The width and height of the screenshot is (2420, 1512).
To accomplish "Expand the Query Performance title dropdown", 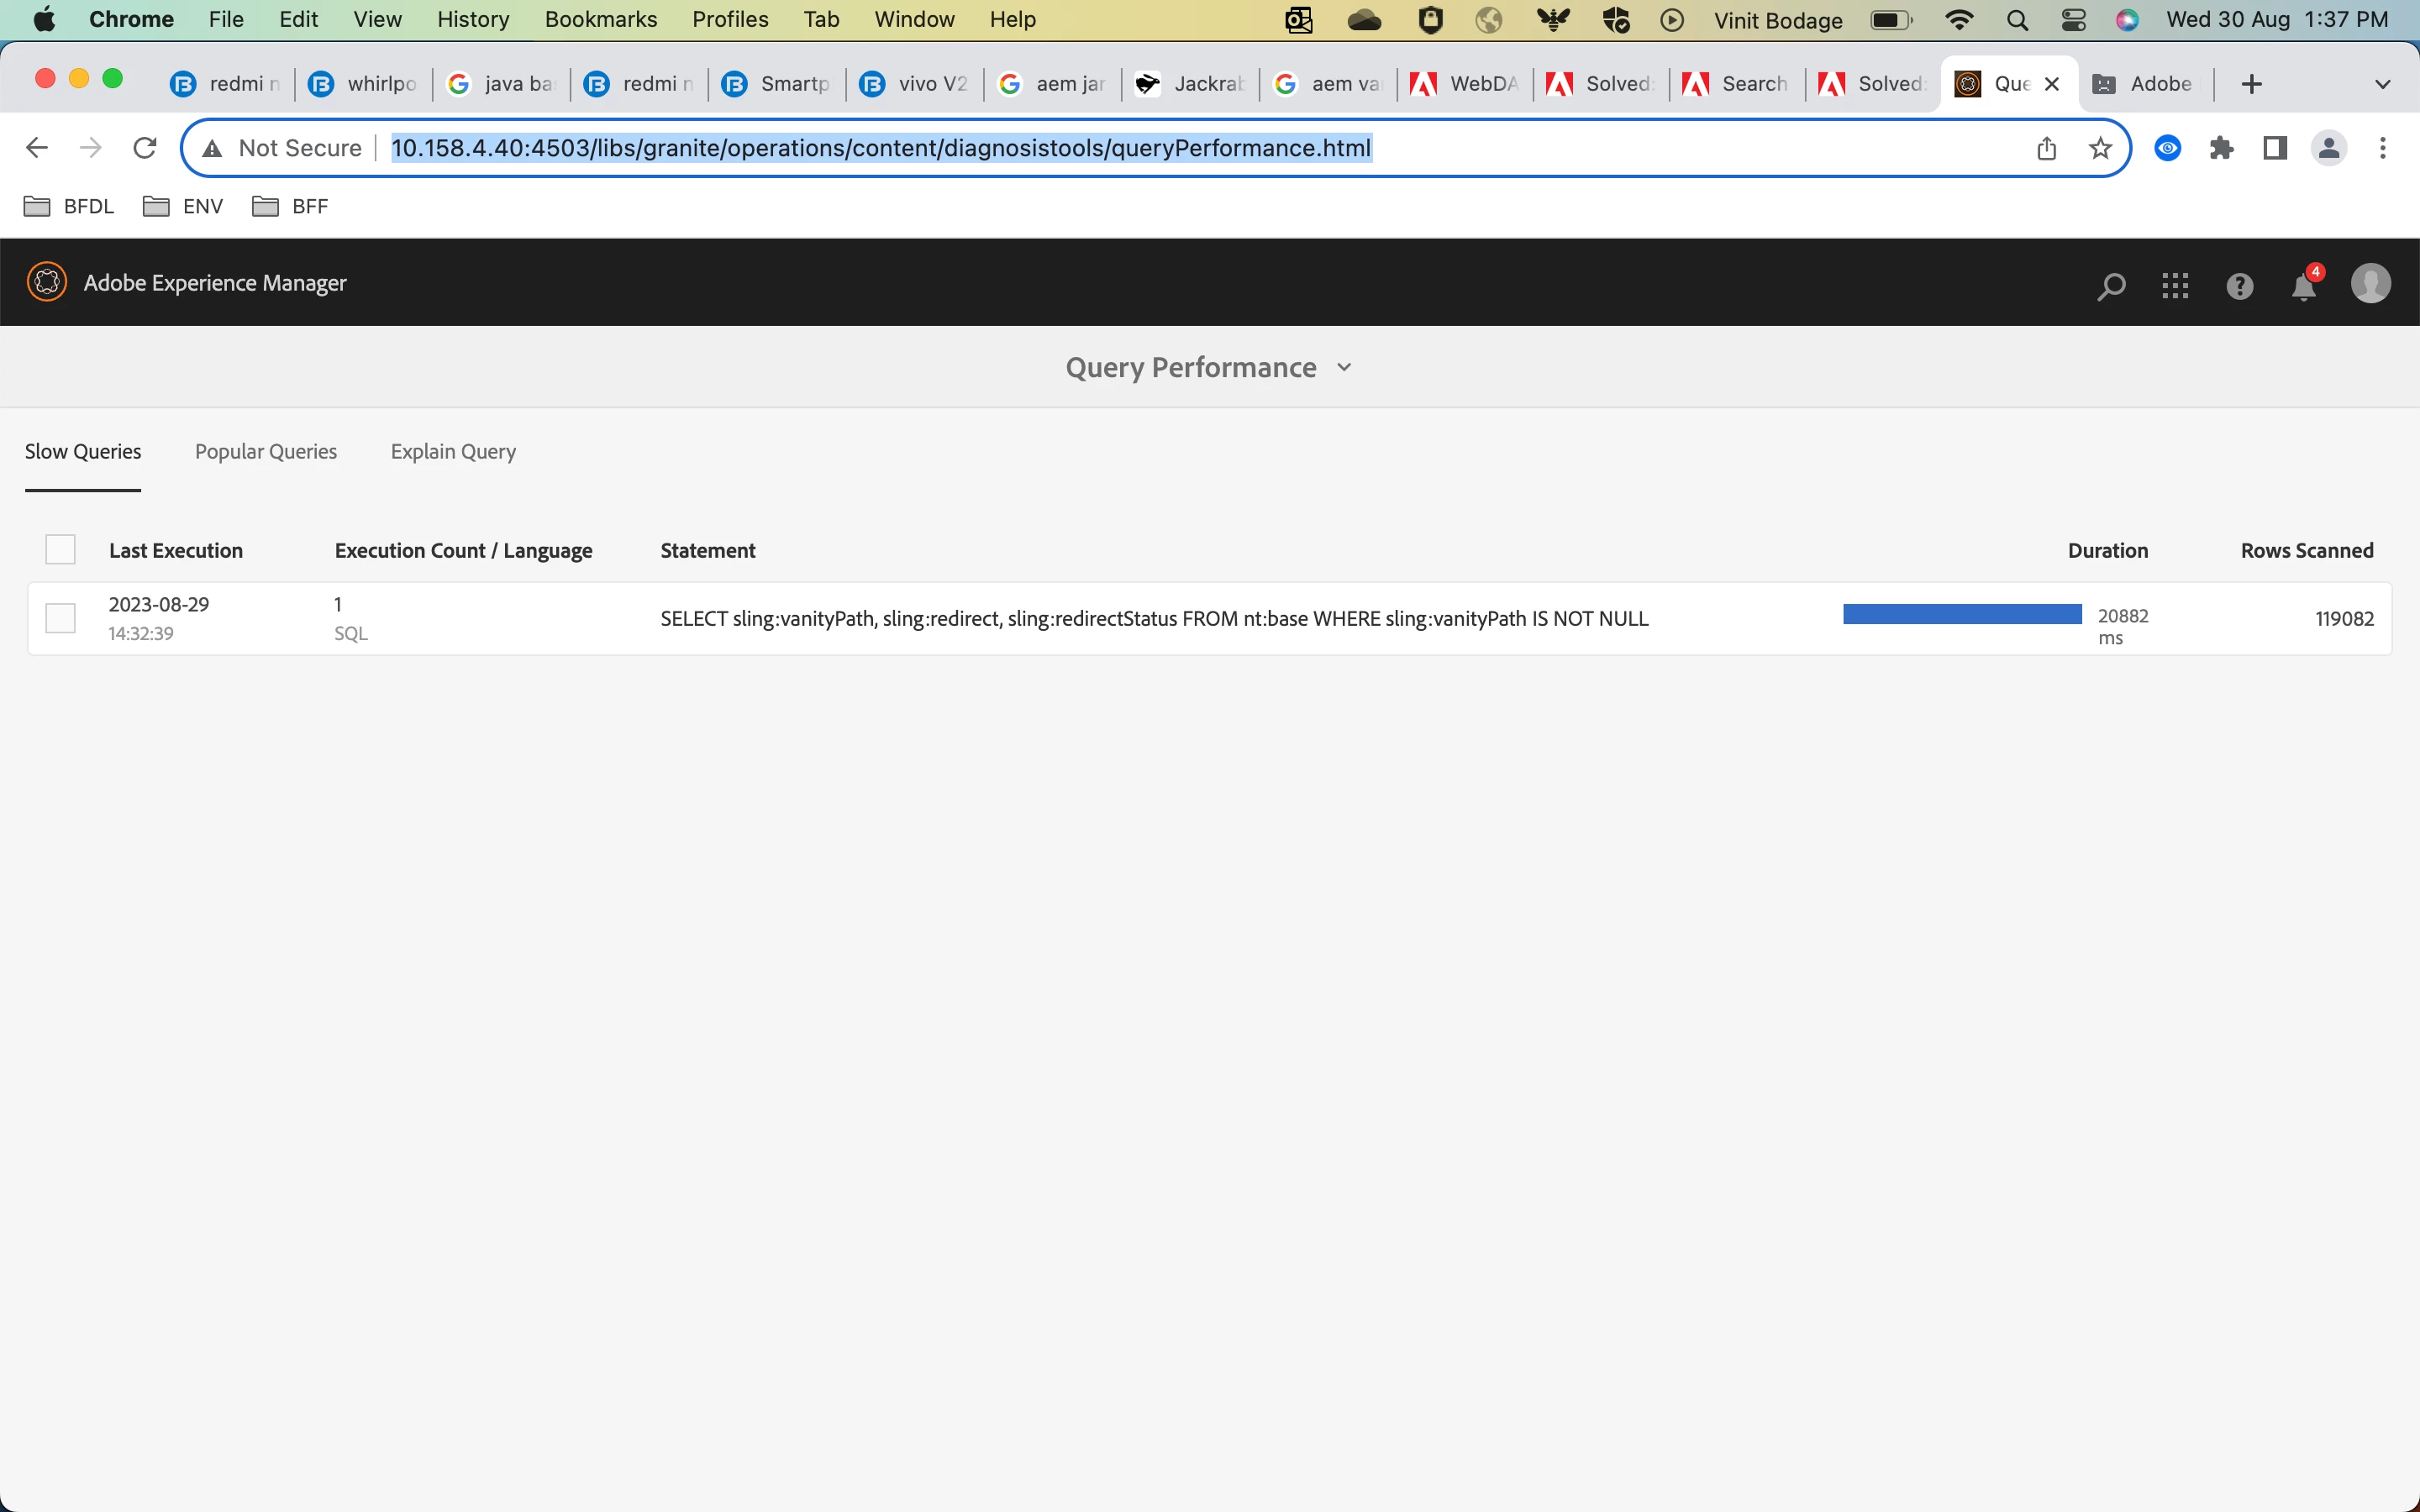I will (1344, 367).
